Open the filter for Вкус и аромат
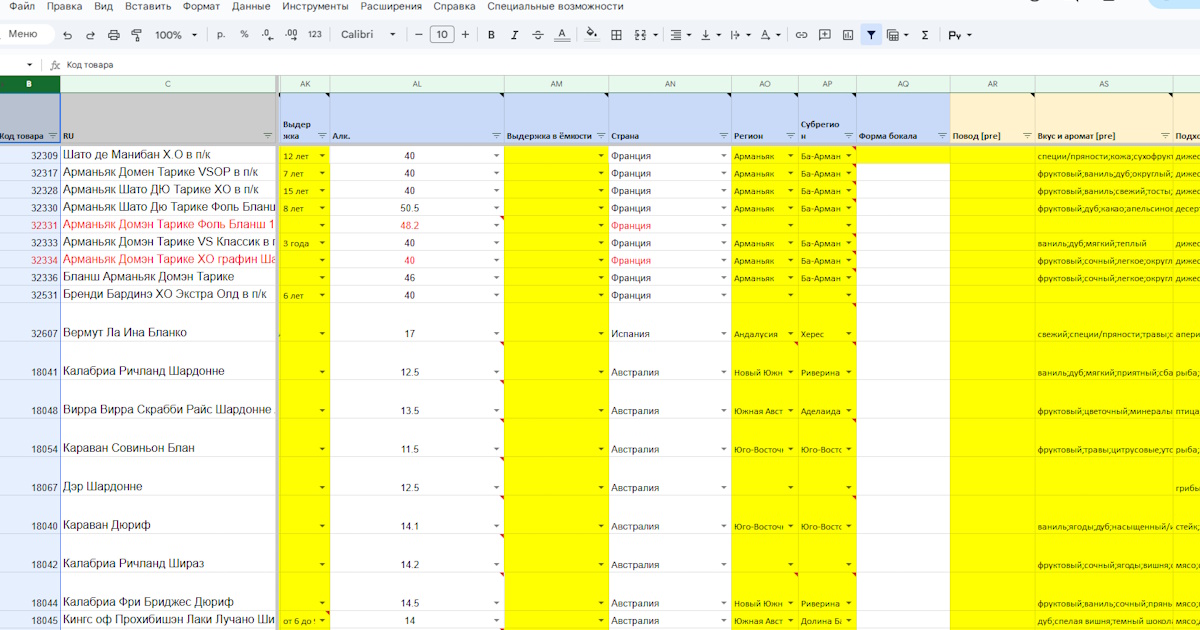The height and width of the screenshot is (630, 1200). [1165, 135]
